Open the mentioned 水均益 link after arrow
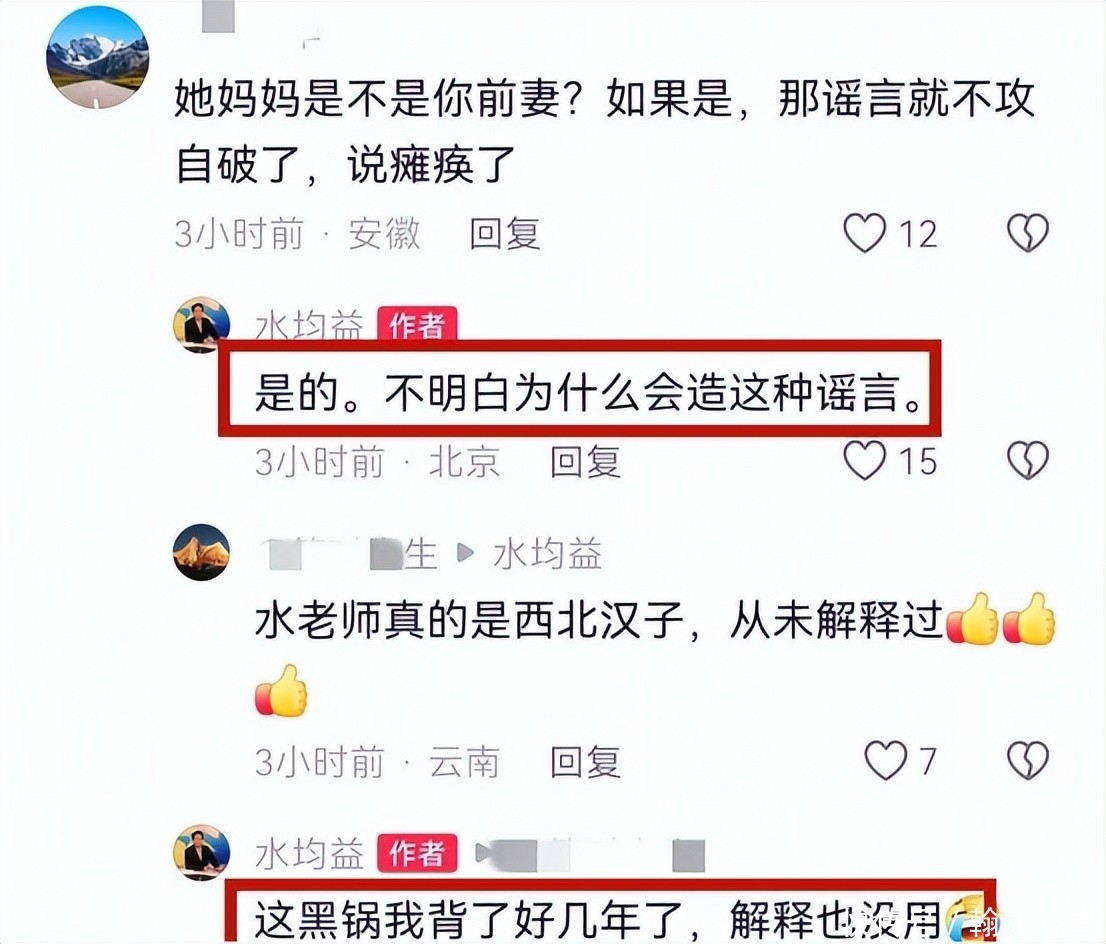Viewport: 1106px width, 944px height. [x=548, y=554]
